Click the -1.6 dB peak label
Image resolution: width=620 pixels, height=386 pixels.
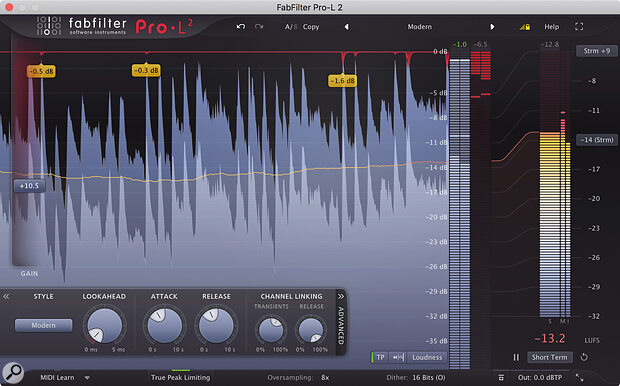(x=342, y=81)
